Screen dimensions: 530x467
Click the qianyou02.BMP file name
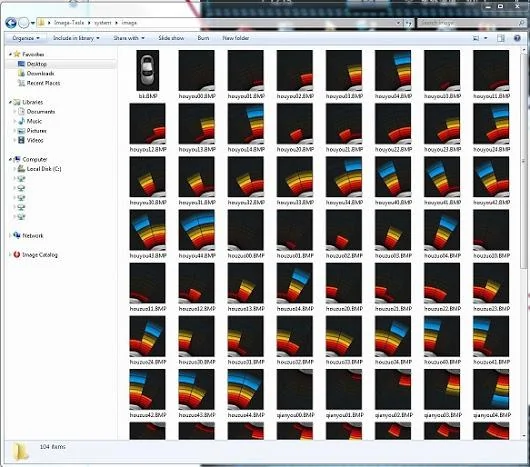tap(393, 415)
